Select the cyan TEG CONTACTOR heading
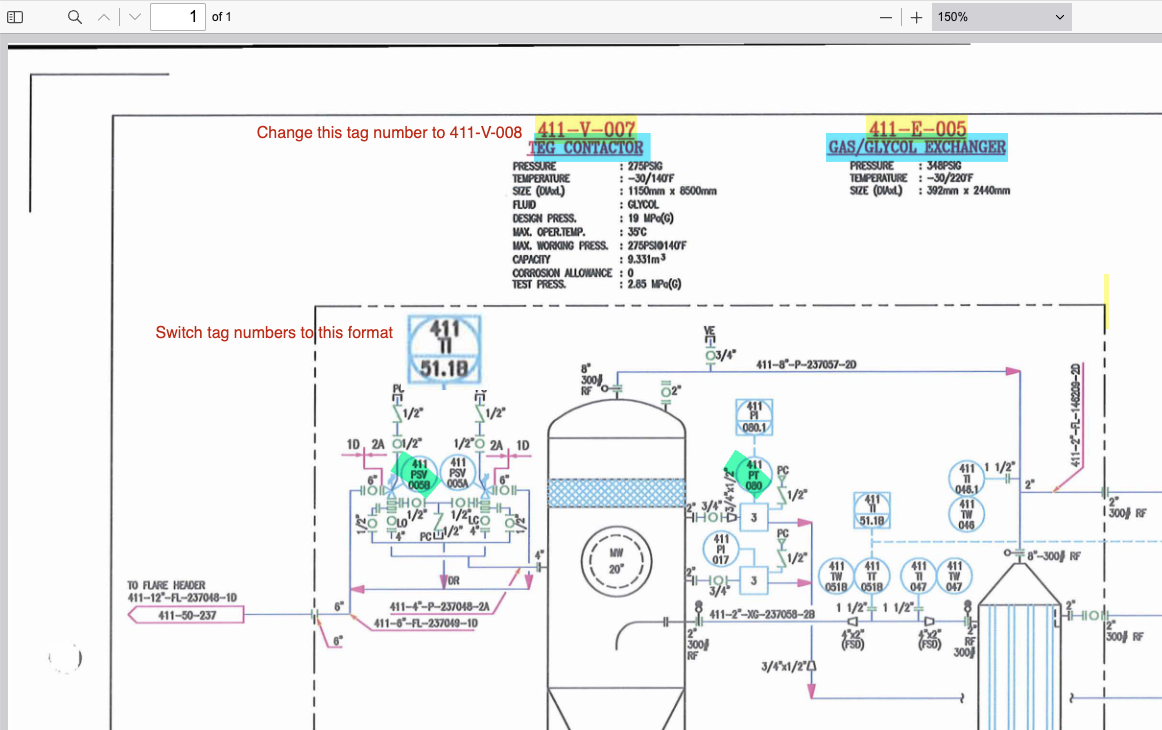 click(589, 148)
